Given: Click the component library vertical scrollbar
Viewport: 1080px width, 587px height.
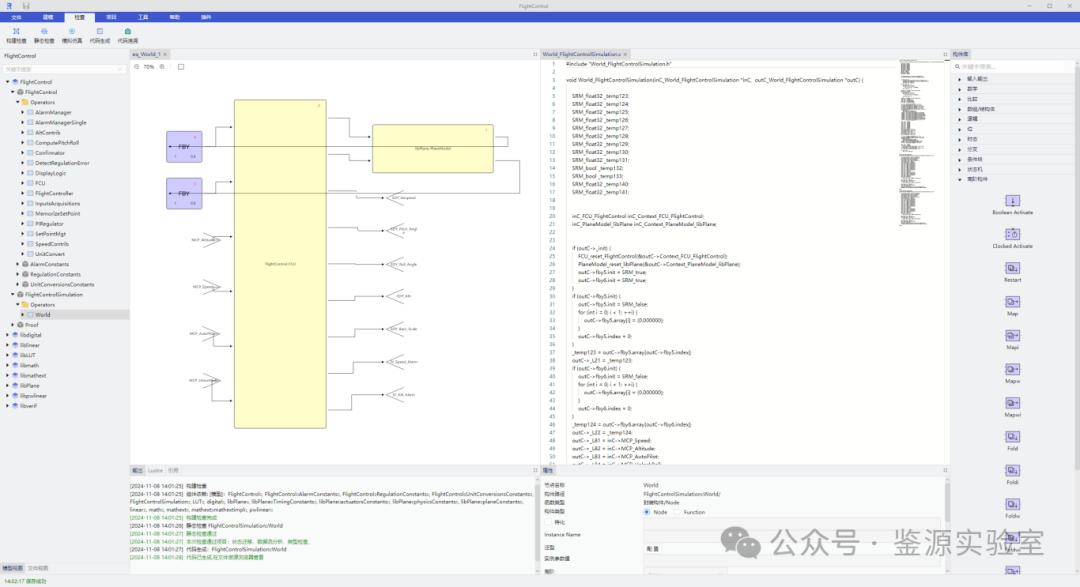Looking at the screenshot, I should (1076, 269).
